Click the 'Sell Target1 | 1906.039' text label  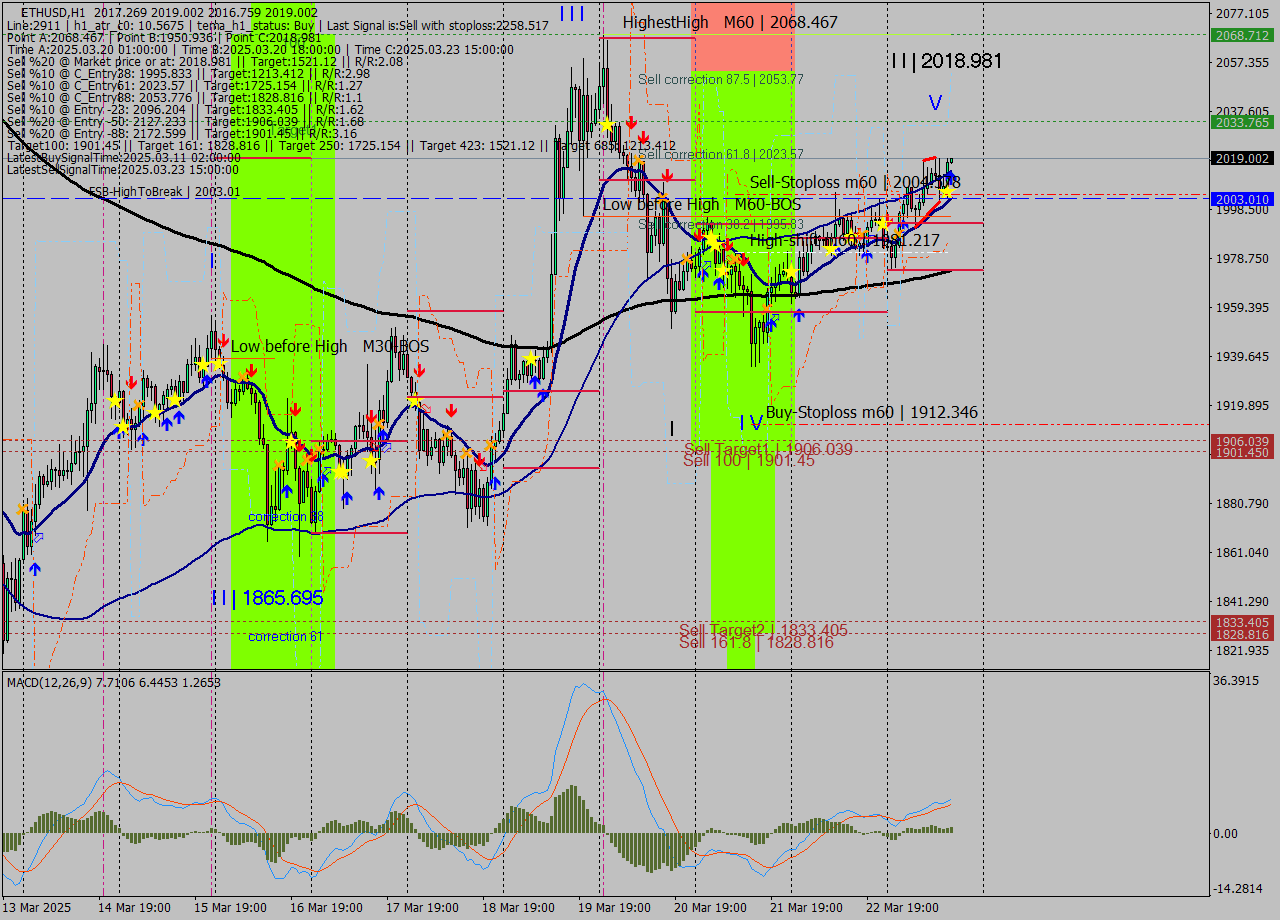[766, 449]
